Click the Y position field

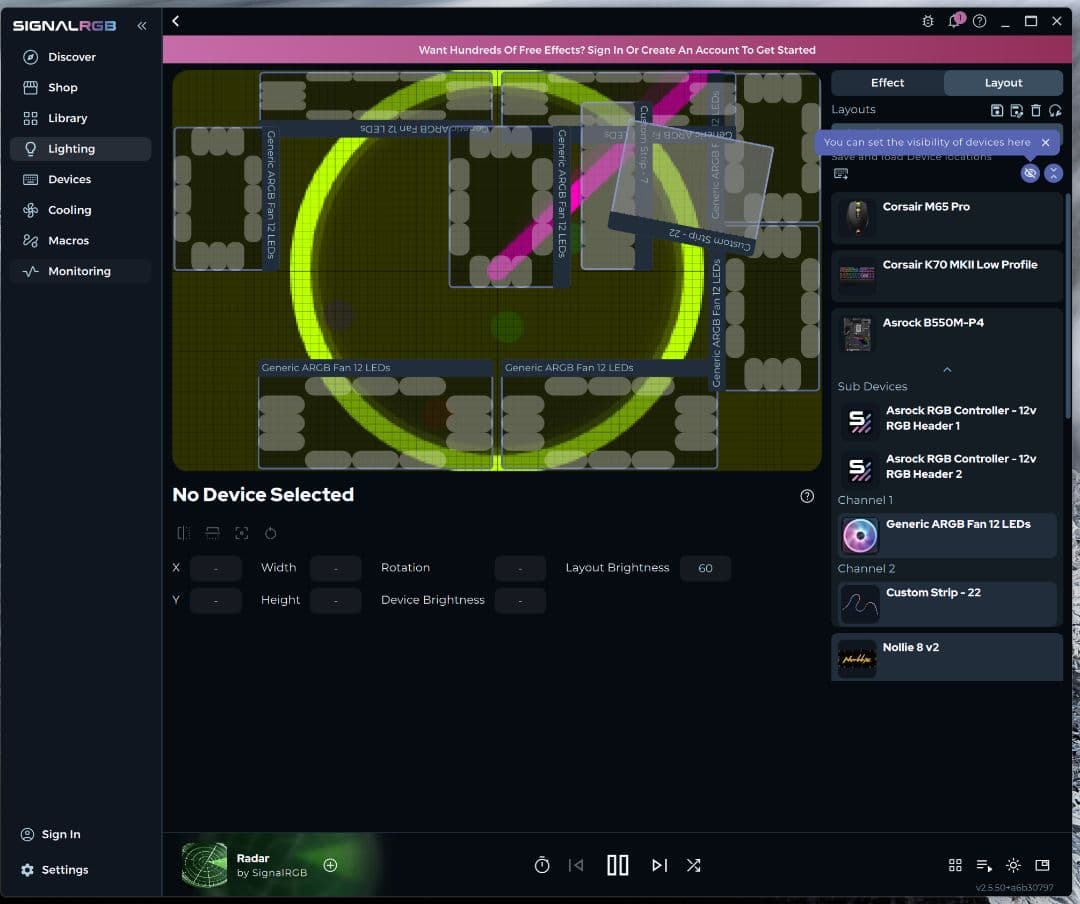coord(216,601)
